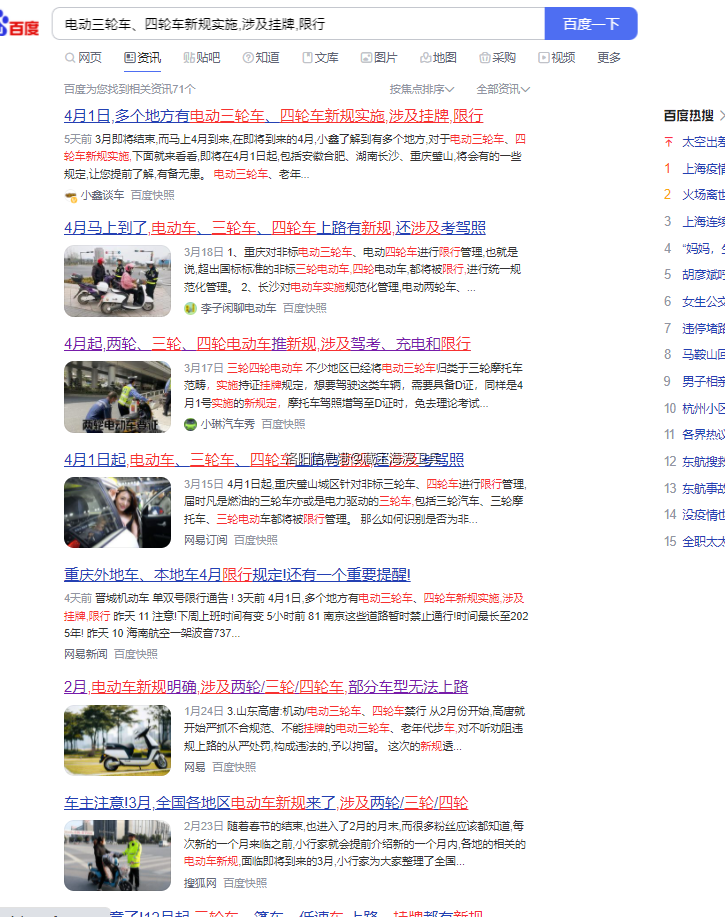Open result 4月1日,多个地方有电动三轮车、四轮车新规实施

pos(274,116)
